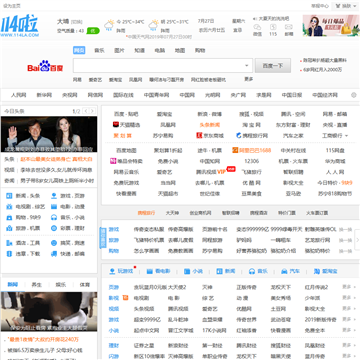This screenshot has width=360, height=360.
Task: Switch to the 娱乐 news tab
Action: coord(61,285)
